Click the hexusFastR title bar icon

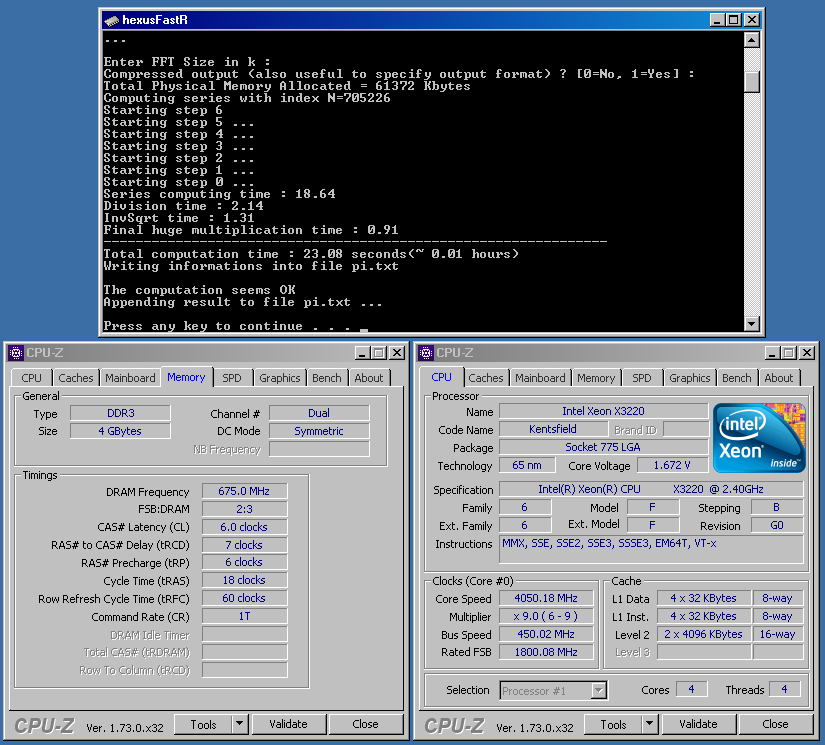pyautogui.click(x=112, y=21)
